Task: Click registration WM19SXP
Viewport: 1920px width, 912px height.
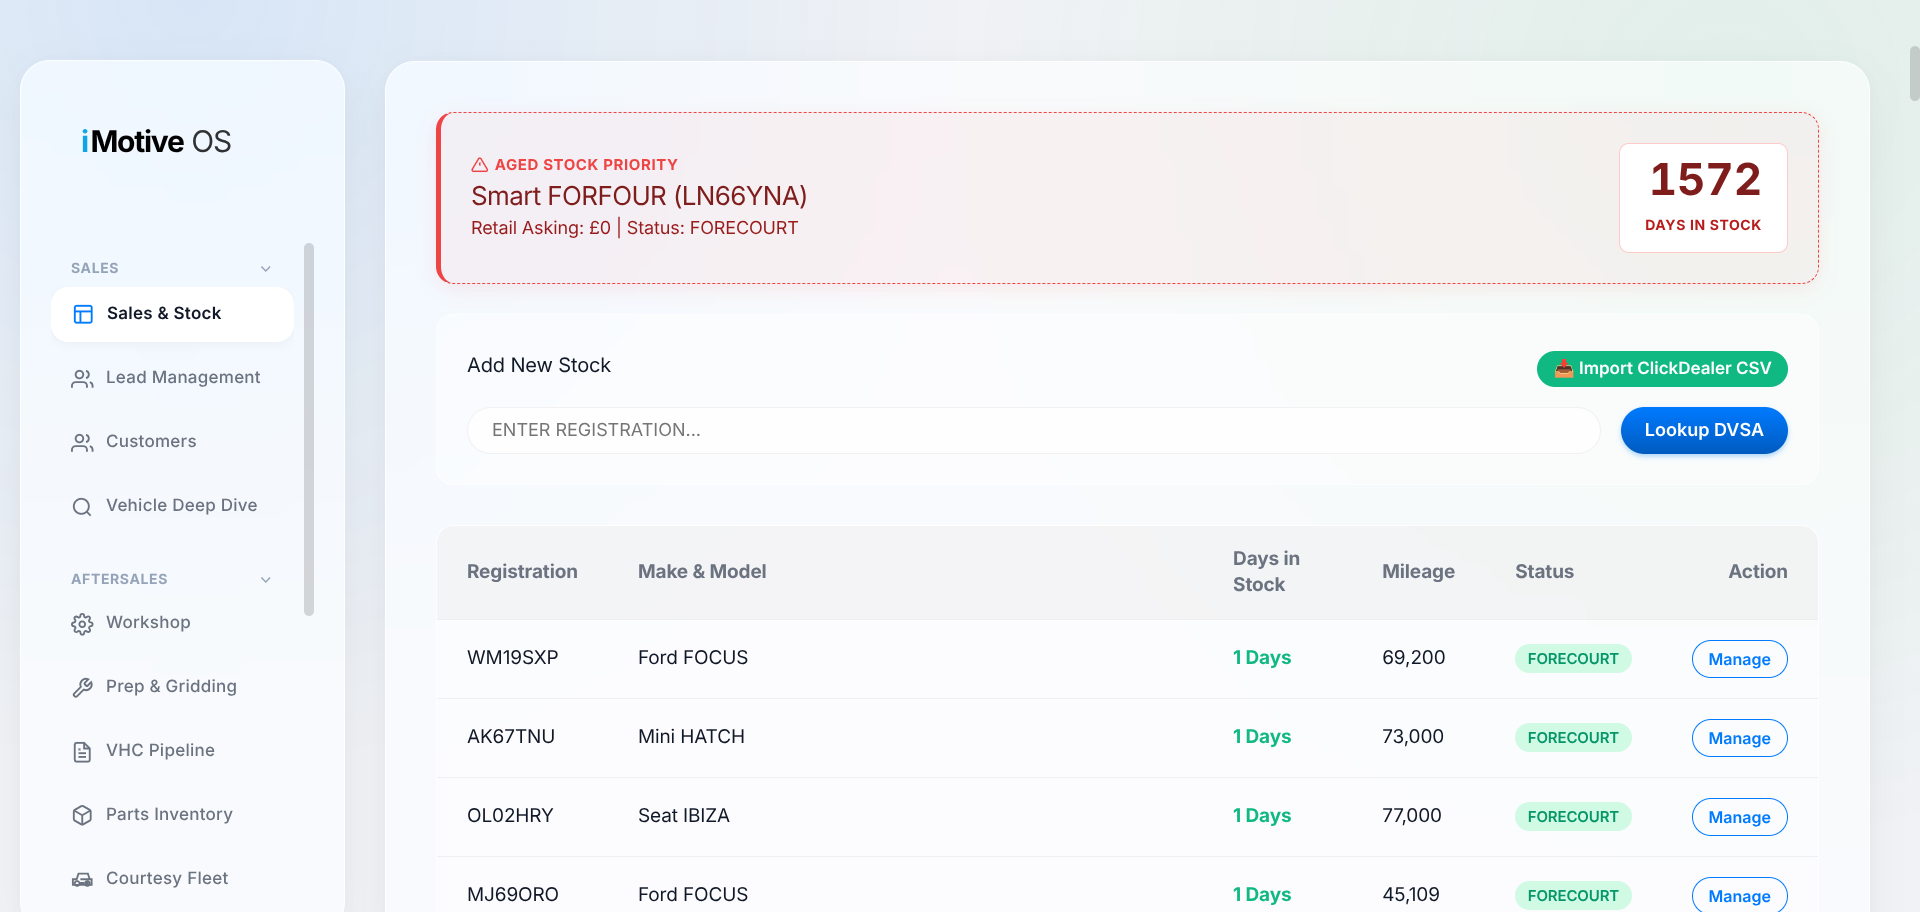Action: pos(513,658)
